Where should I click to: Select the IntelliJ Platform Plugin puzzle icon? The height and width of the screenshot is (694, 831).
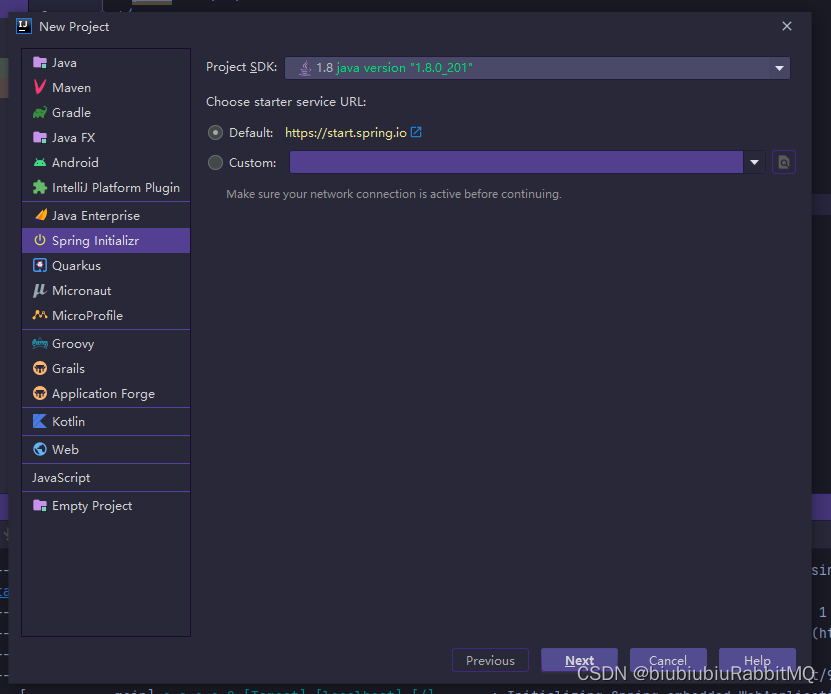click(x=40, y=187)
